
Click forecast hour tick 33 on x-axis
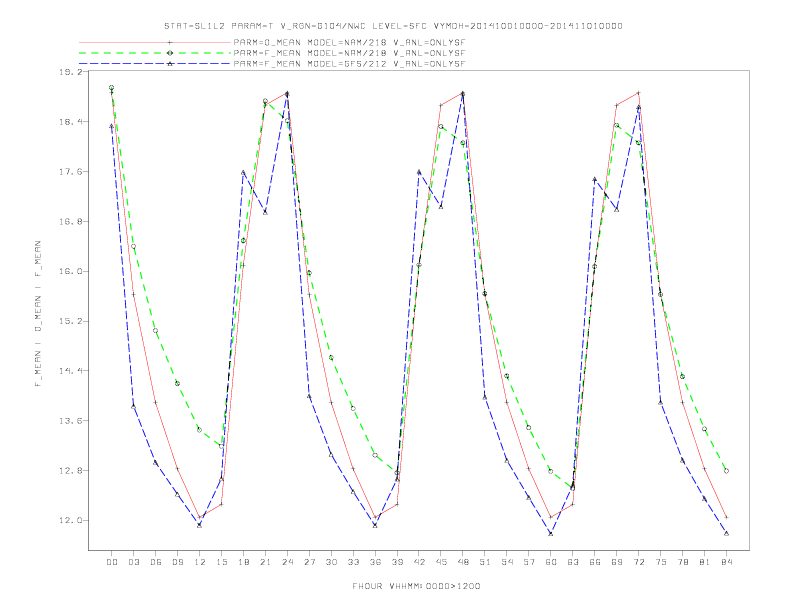coord(353,562)
